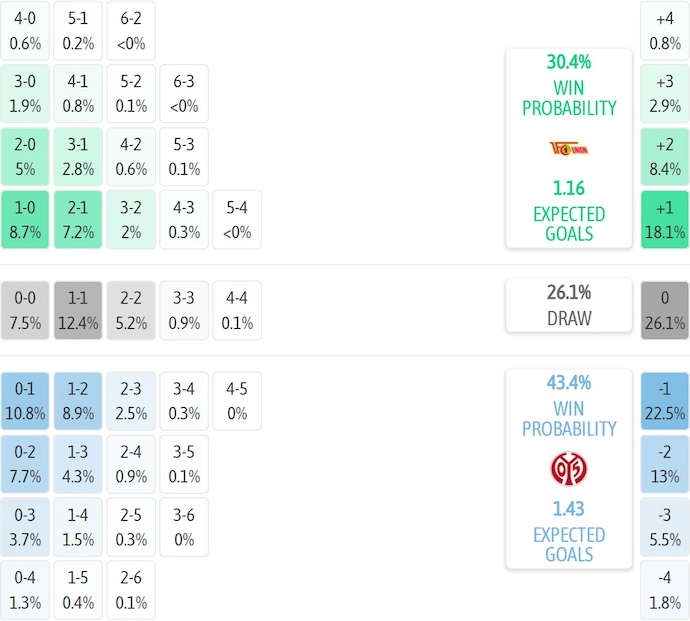Open the 26.1% Draw card
Viewport: 690px width, 621px height.
pos(568,305)
